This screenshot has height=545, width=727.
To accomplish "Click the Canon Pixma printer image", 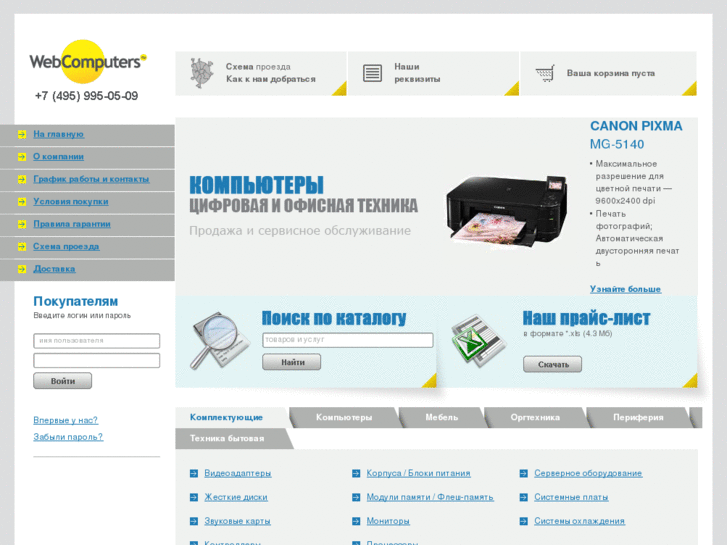I will 506,210.
